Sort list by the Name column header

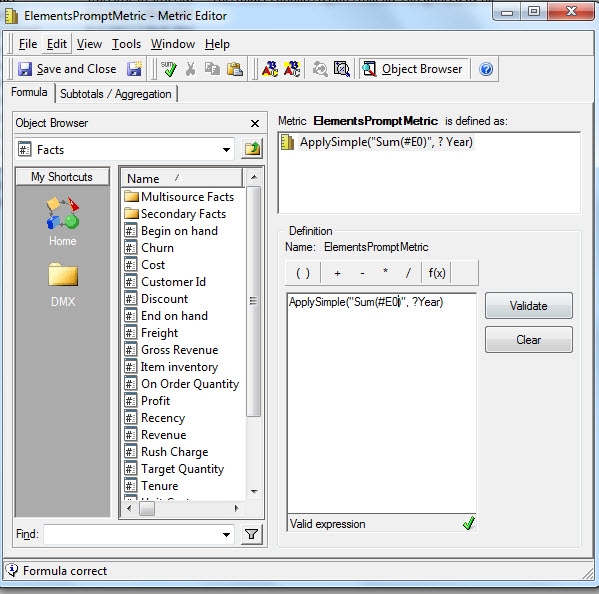pyautogui.click(x=182, y=178)
